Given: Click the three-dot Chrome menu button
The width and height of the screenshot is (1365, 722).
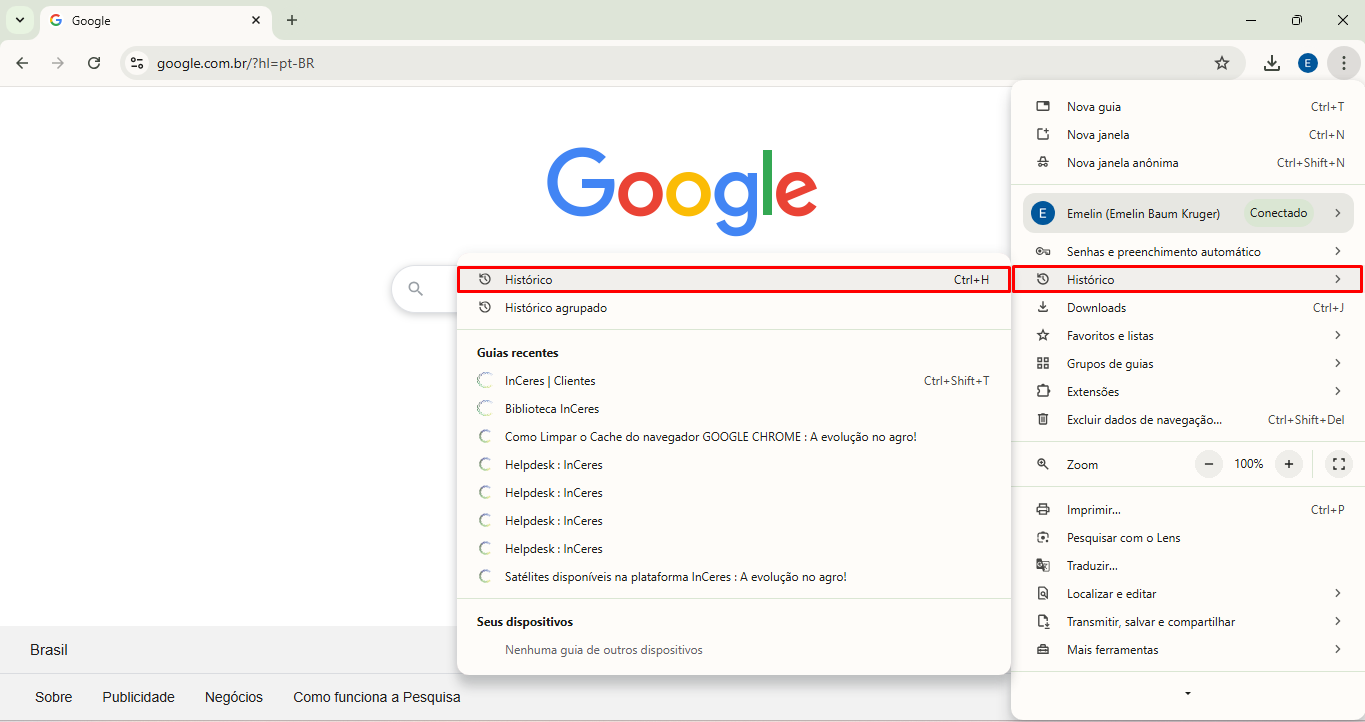Looking at the screenshot, I should [x=1344, y=63].
